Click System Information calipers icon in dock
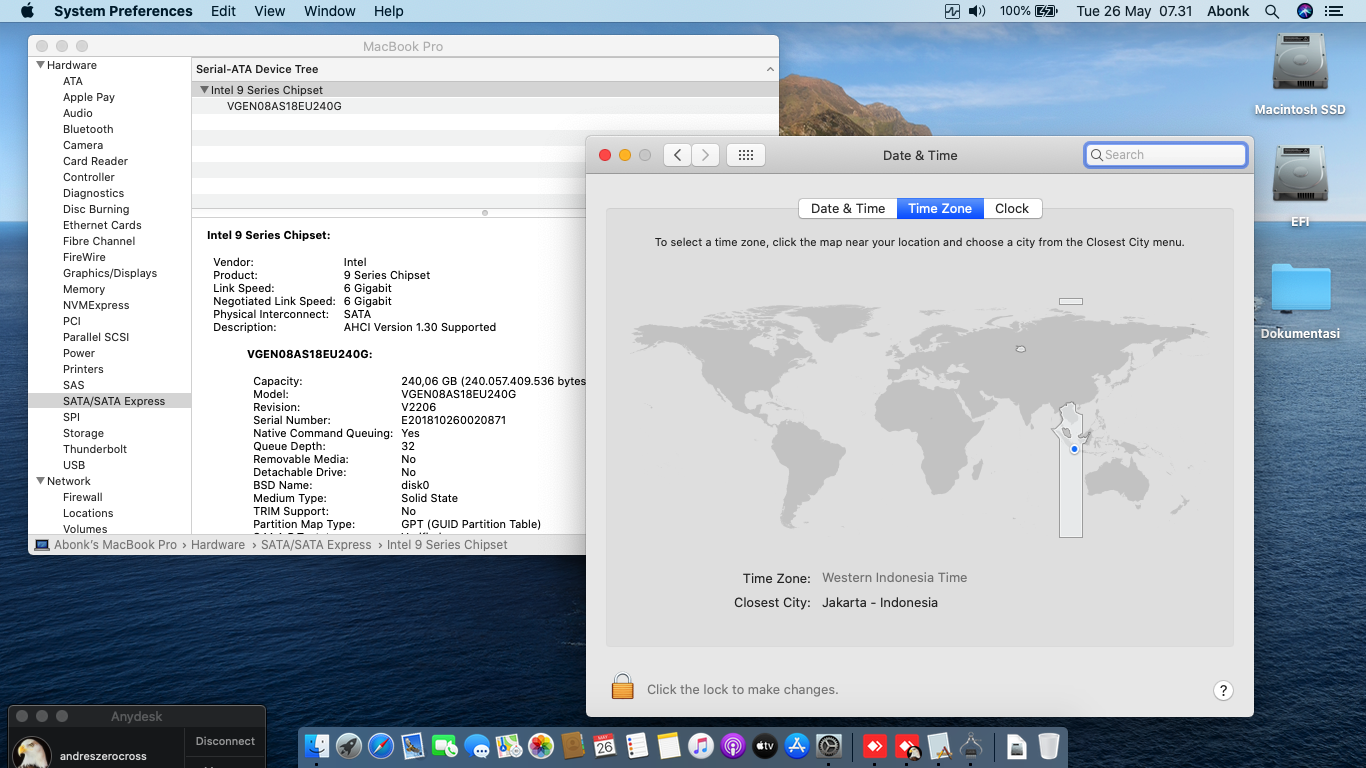Screen dimensions: 1366x768 click(971, 746)
